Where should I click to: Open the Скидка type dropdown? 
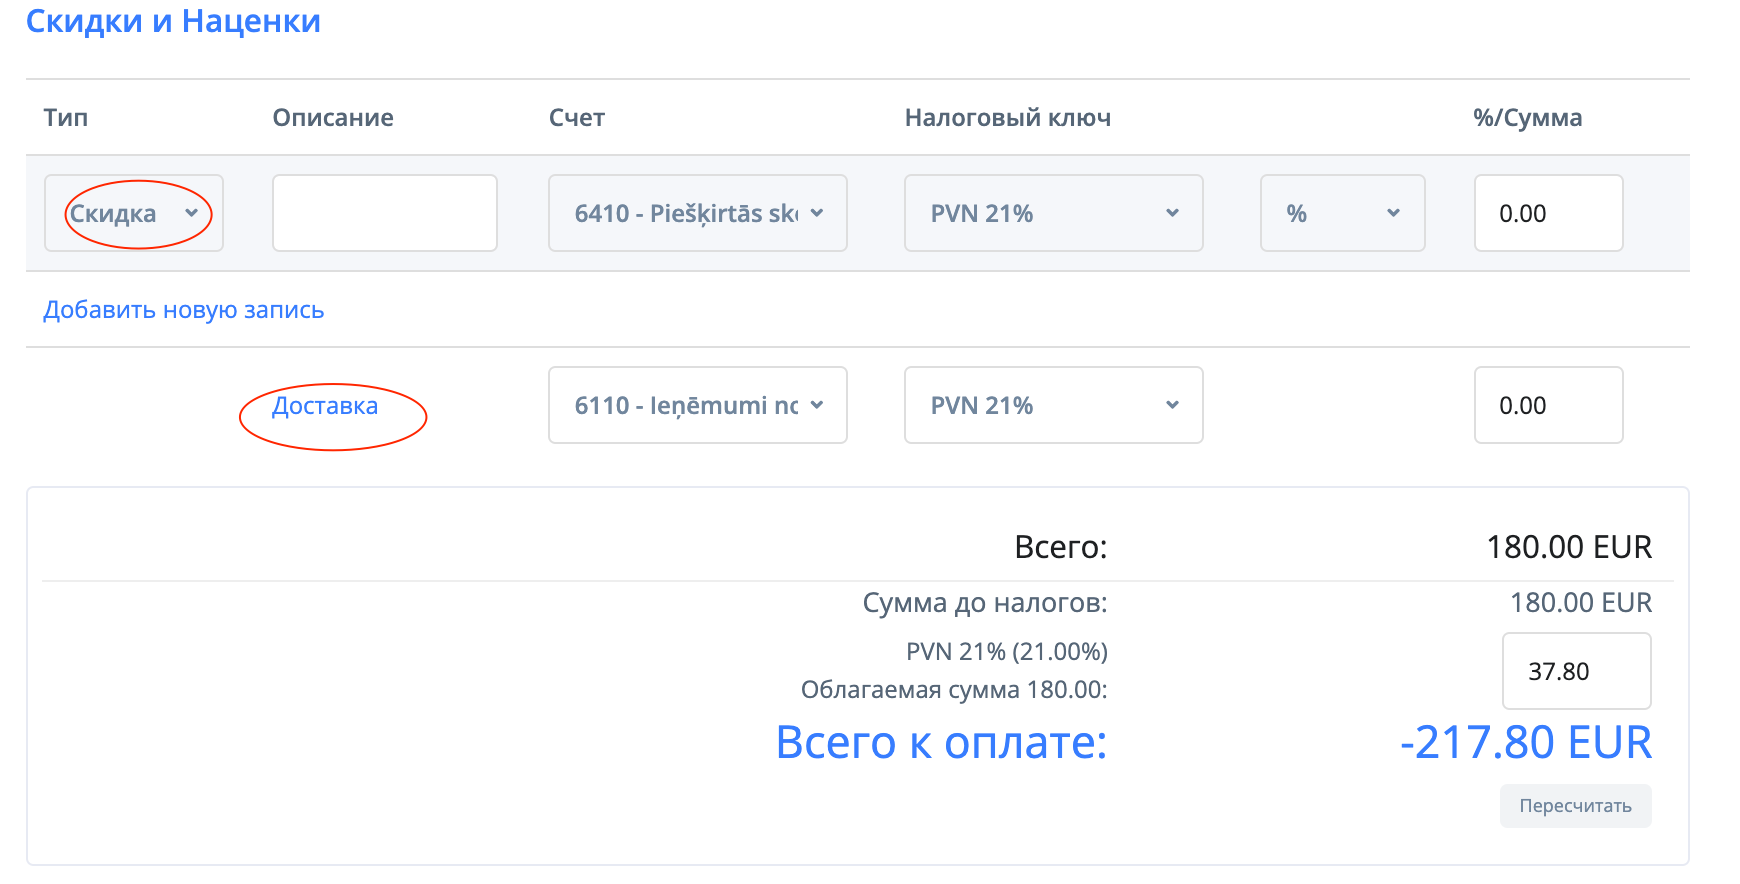[x=133, y=213]
